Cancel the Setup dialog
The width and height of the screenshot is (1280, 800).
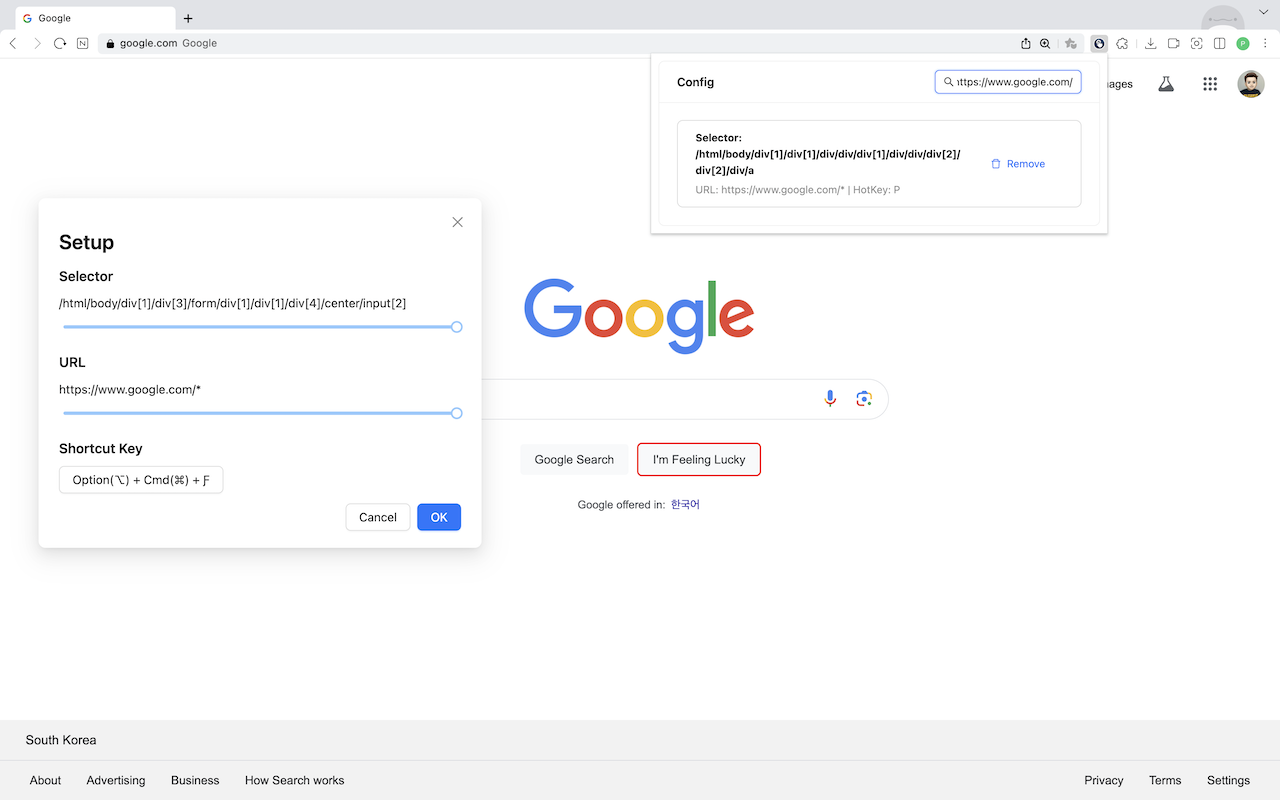tap(377, 517)
